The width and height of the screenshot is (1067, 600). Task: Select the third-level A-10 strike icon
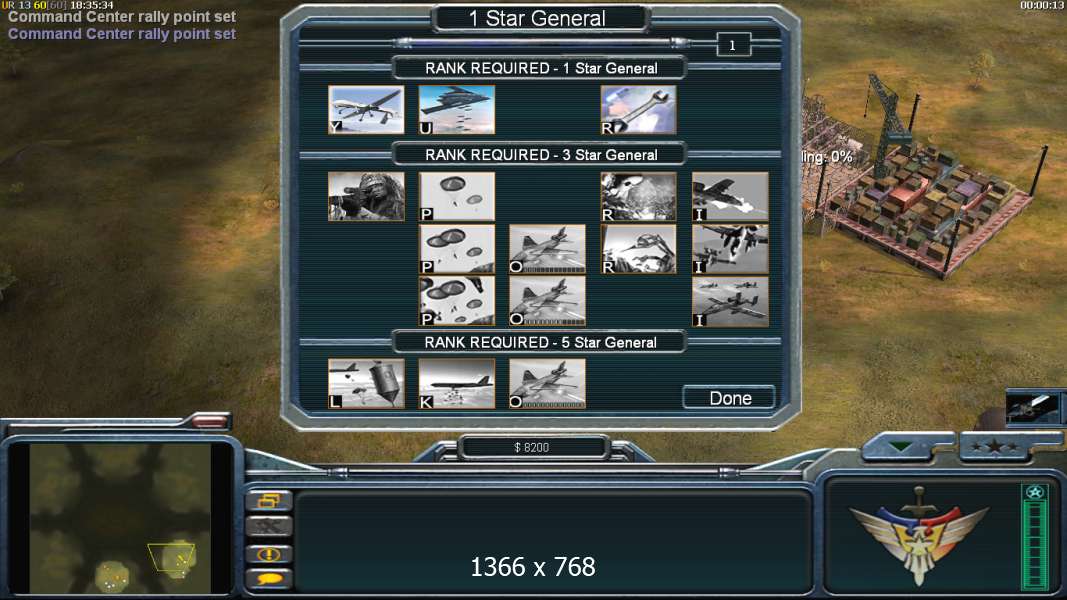(x=730, y=301)
